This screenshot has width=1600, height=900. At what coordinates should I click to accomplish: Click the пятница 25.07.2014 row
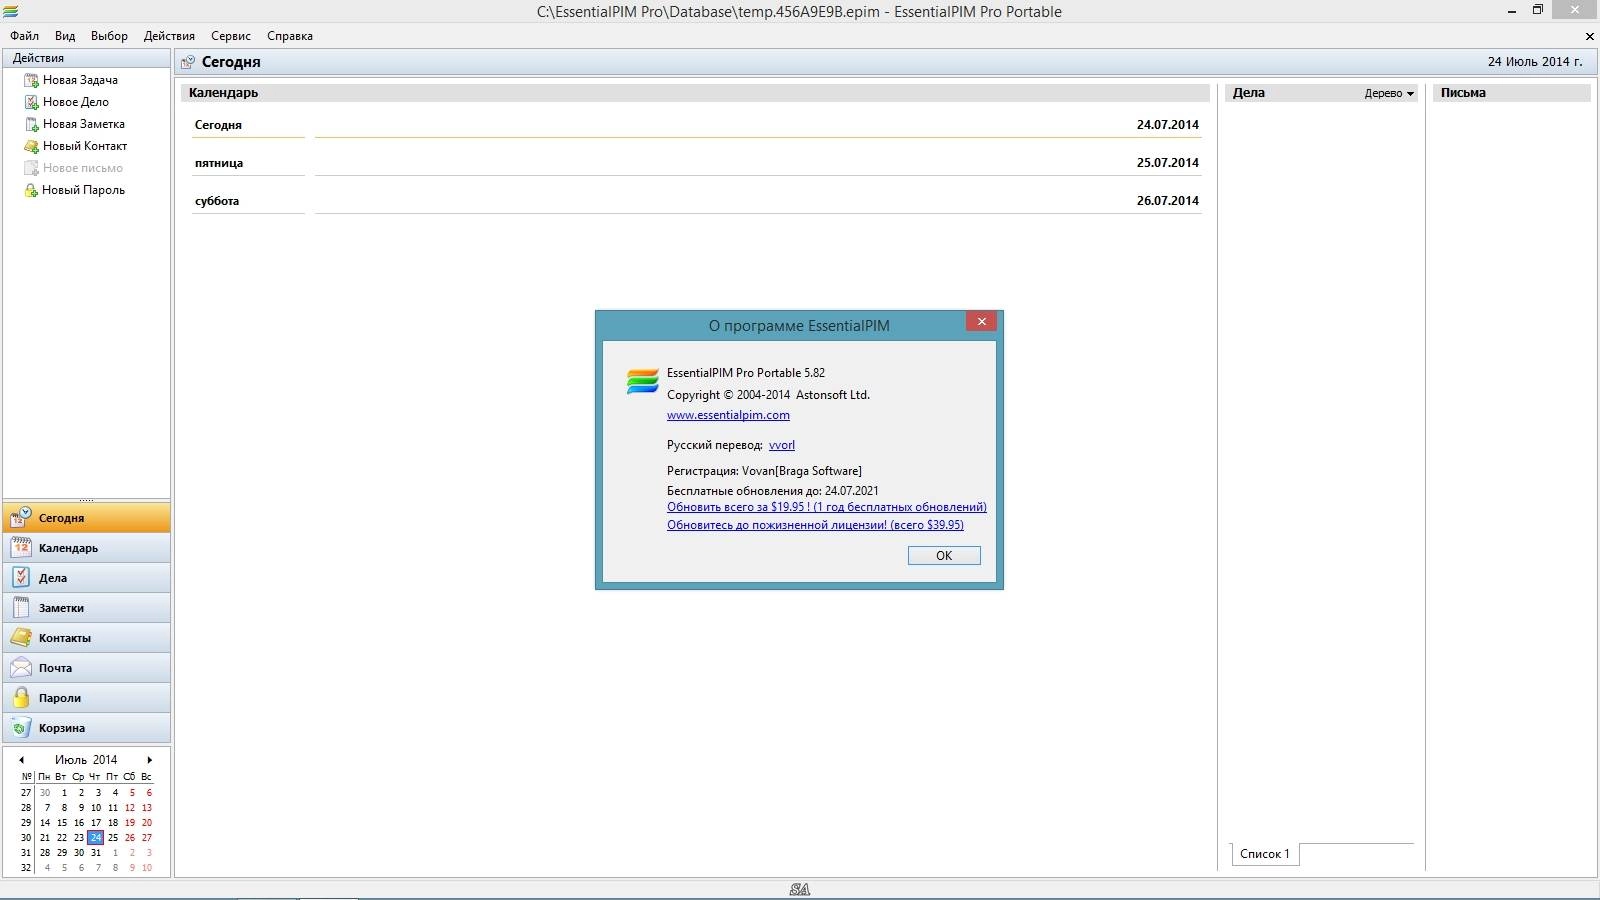pyautogui.click(x=697, y=163)
